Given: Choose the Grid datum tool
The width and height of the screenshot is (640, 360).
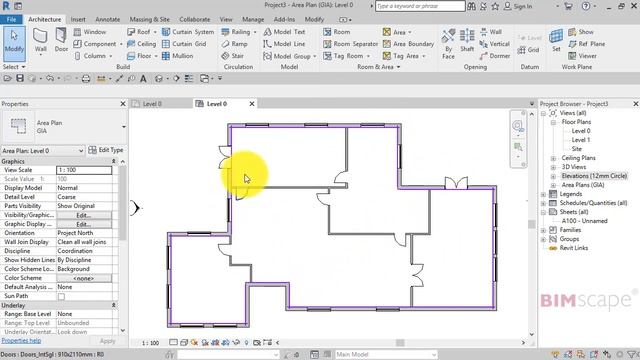Looking at the screenshot, I should pos(529,50).
